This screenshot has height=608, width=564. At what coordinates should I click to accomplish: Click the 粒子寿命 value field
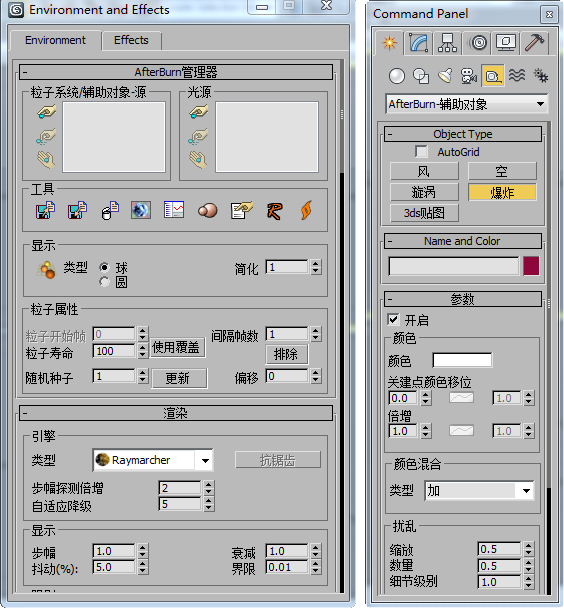tap(114, 351)
